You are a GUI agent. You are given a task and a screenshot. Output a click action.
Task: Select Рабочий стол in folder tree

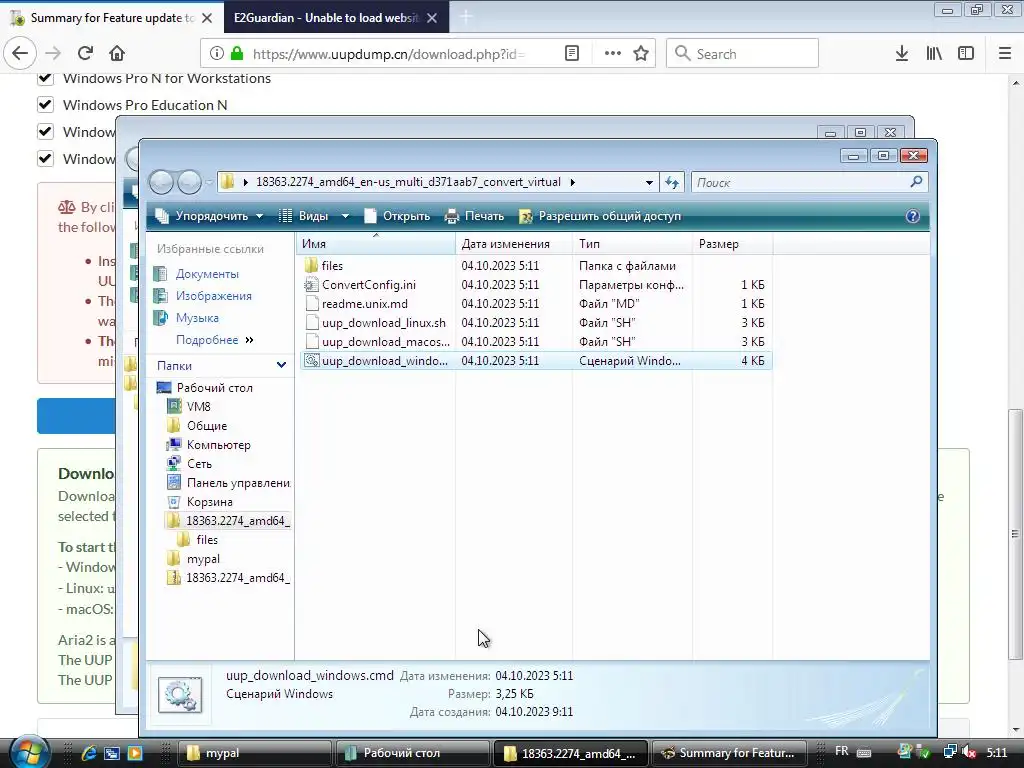click(x=214, y=388)
